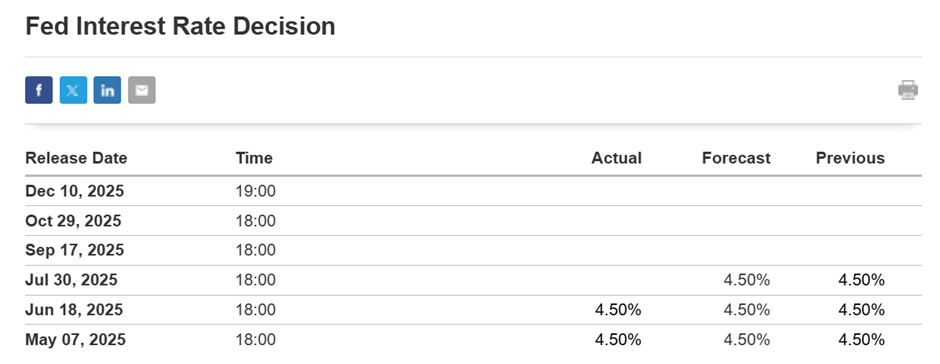Click the Jun 18 actual value 4.50%

(x=618, y=310)
